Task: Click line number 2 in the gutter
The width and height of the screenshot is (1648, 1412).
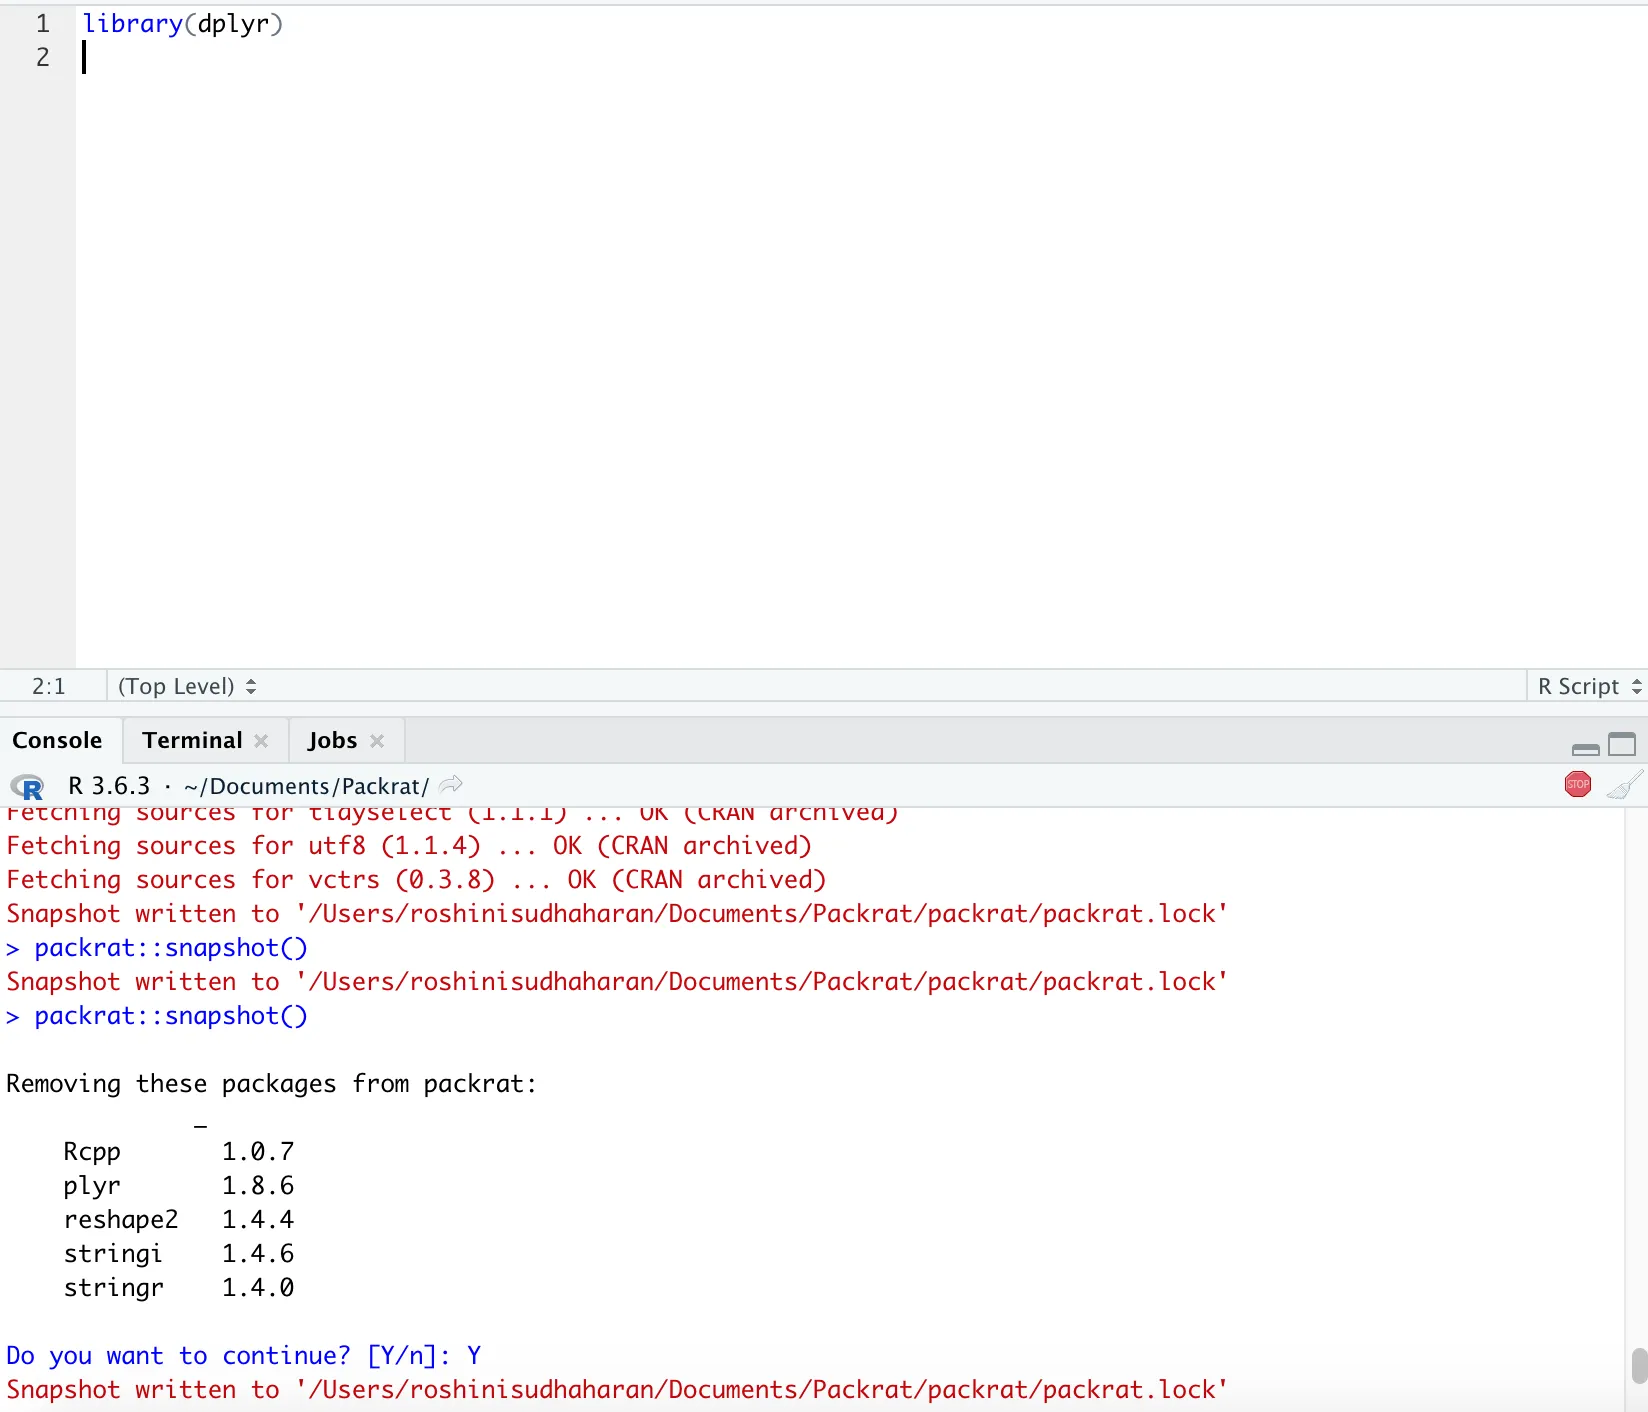Action: pyautogui.click(x=42, y=58)
